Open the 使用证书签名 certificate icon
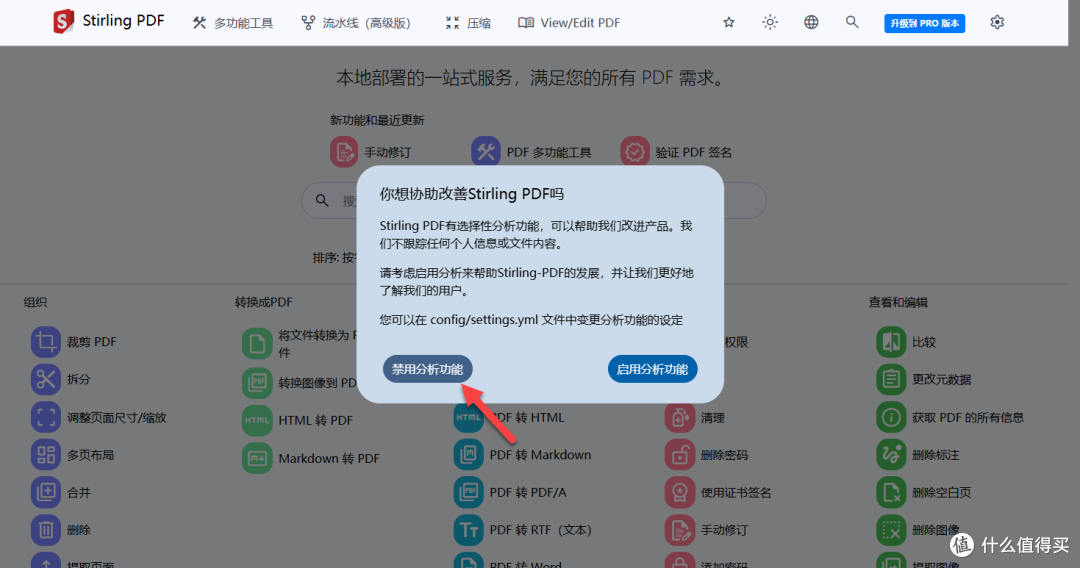The image size is (1080, 568). (x=679, y=492)
